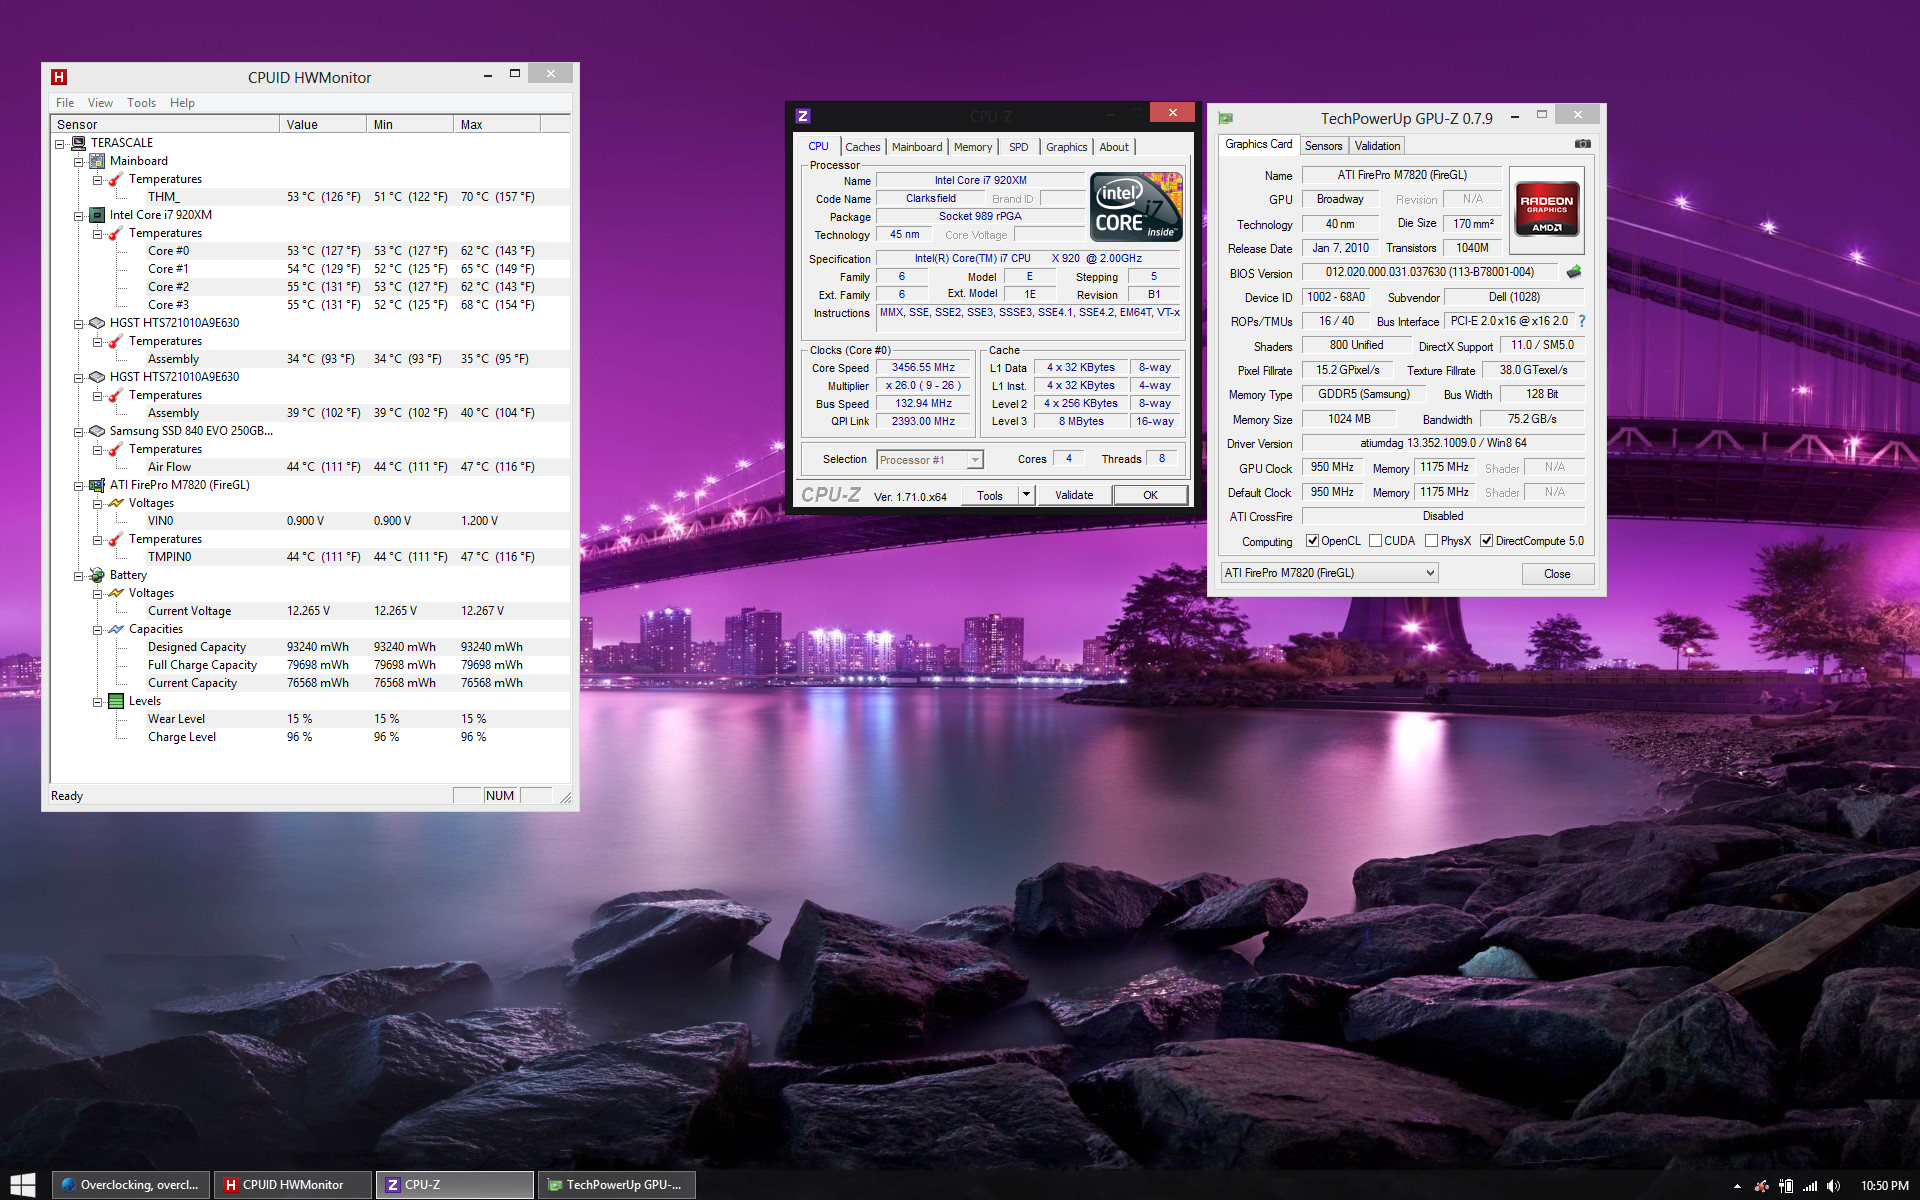Click the save BIOS chip icon in GPU-Z
The height and width of the screenshot is (1200, 1920).
pos(1574,272)
